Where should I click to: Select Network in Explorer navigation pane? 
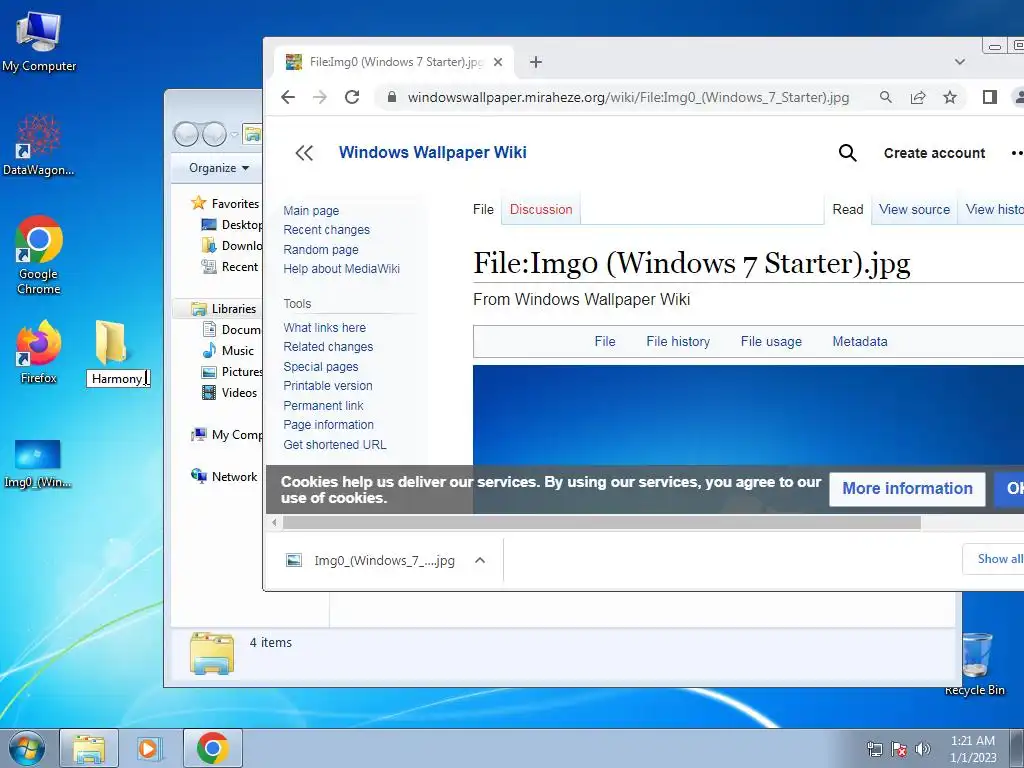[x=224, y=477]
